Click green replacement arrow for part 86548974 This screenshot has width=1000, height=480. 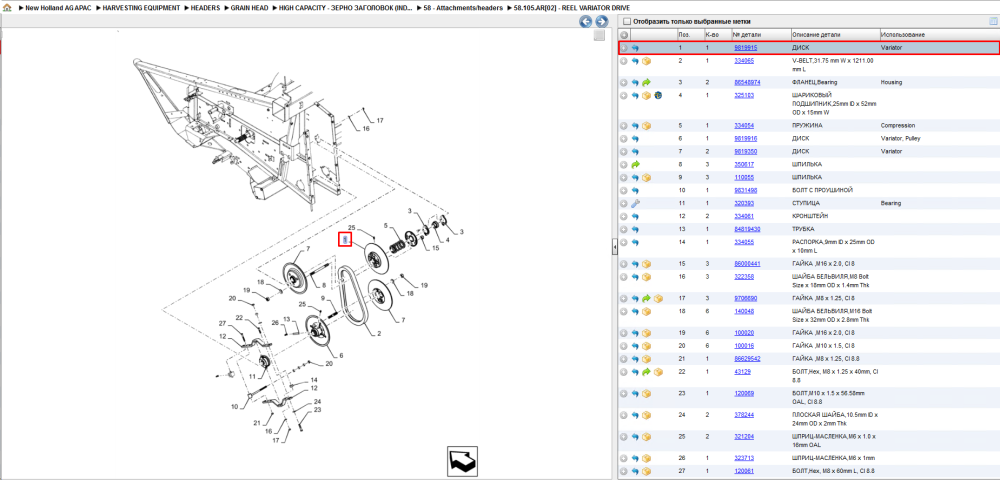coord(646,82)
